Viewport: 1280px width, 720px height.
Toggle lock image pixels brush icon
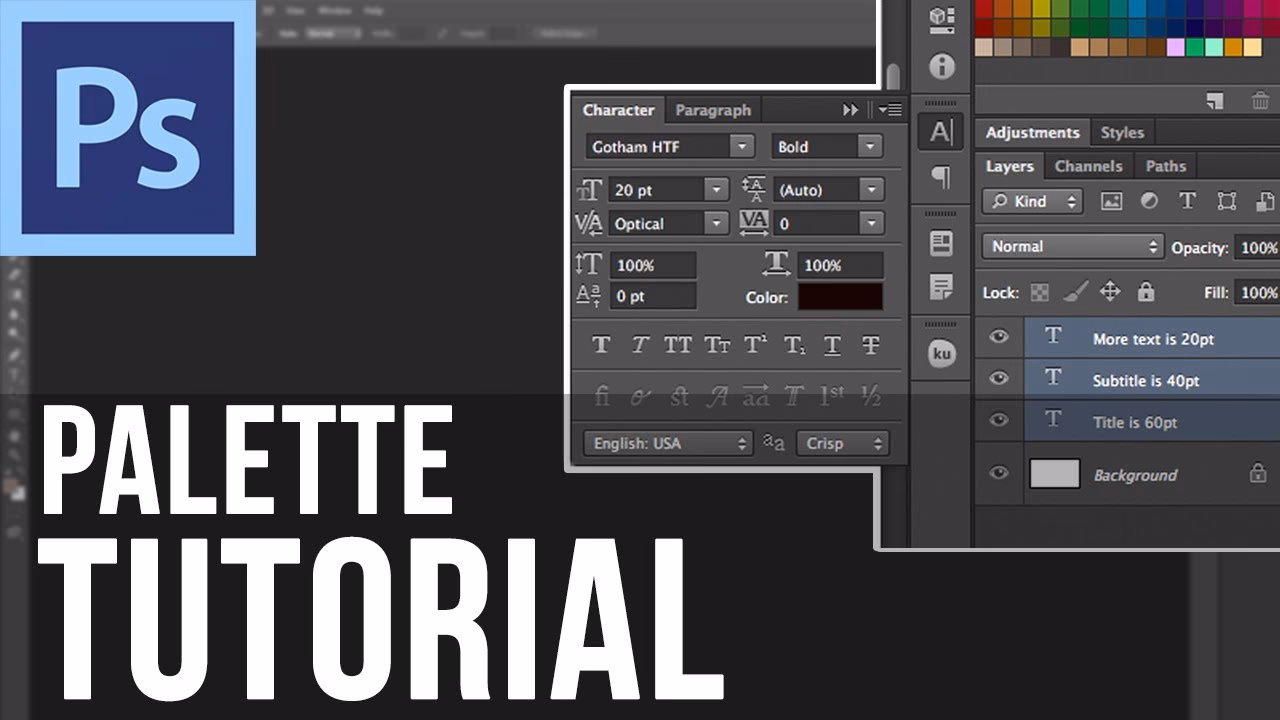pos(1075,292)
